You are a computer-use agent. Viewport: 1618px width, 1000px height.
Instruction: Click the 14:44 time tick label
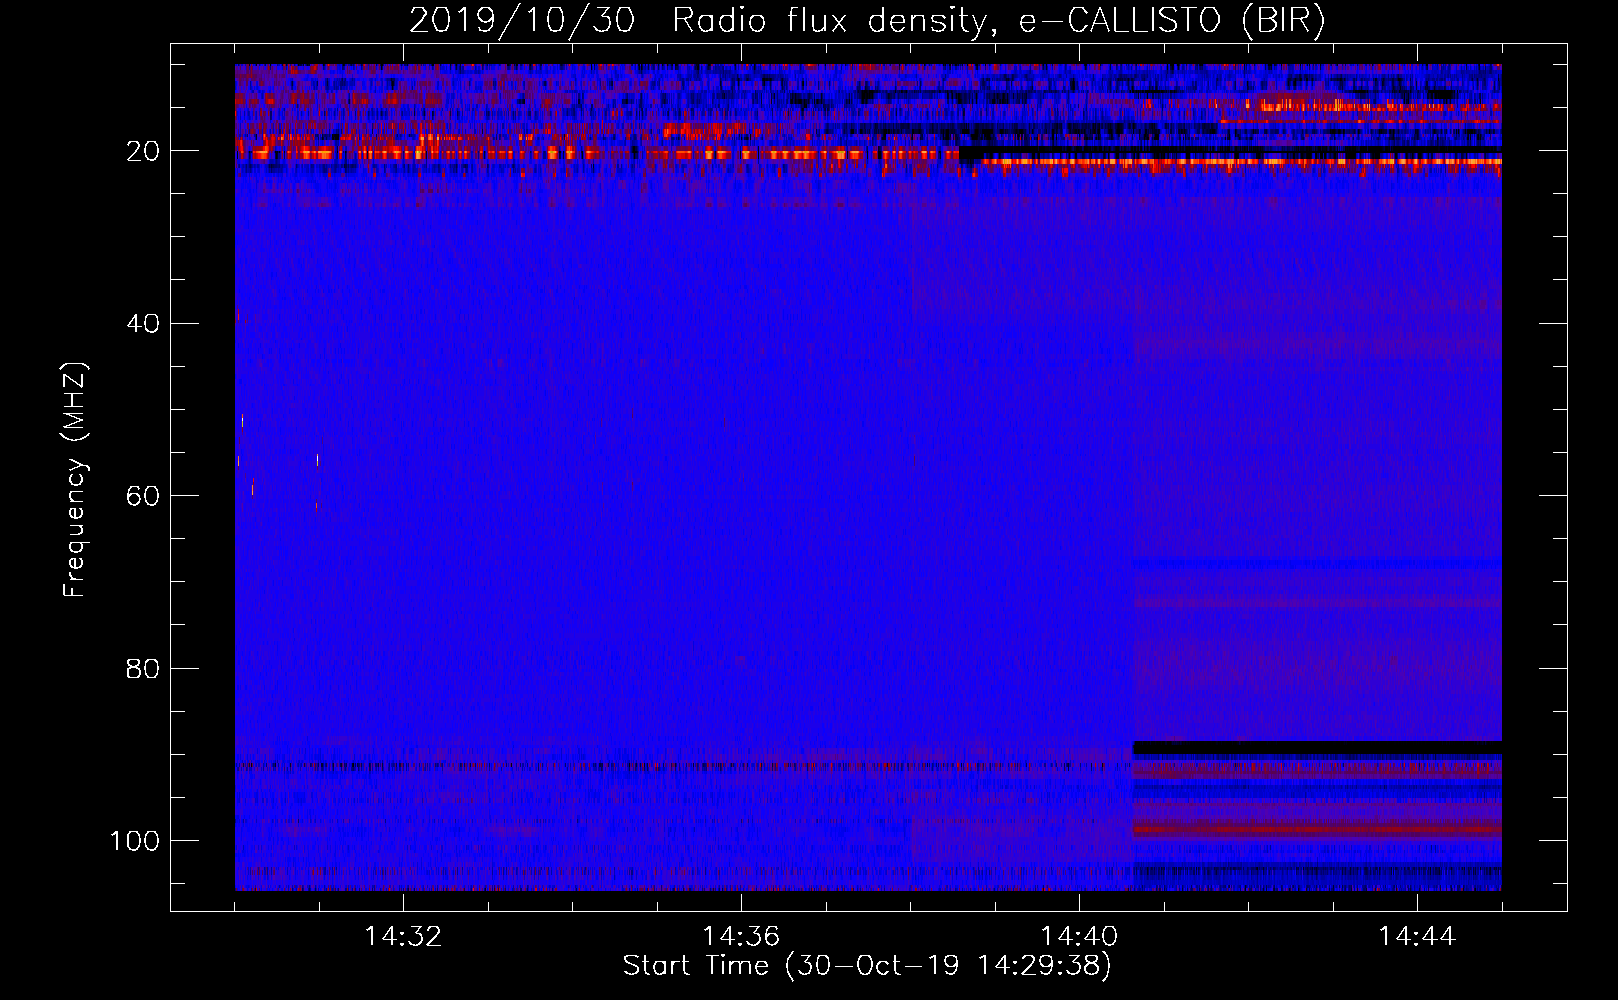pyautogui.click(x=1417, y=937)
